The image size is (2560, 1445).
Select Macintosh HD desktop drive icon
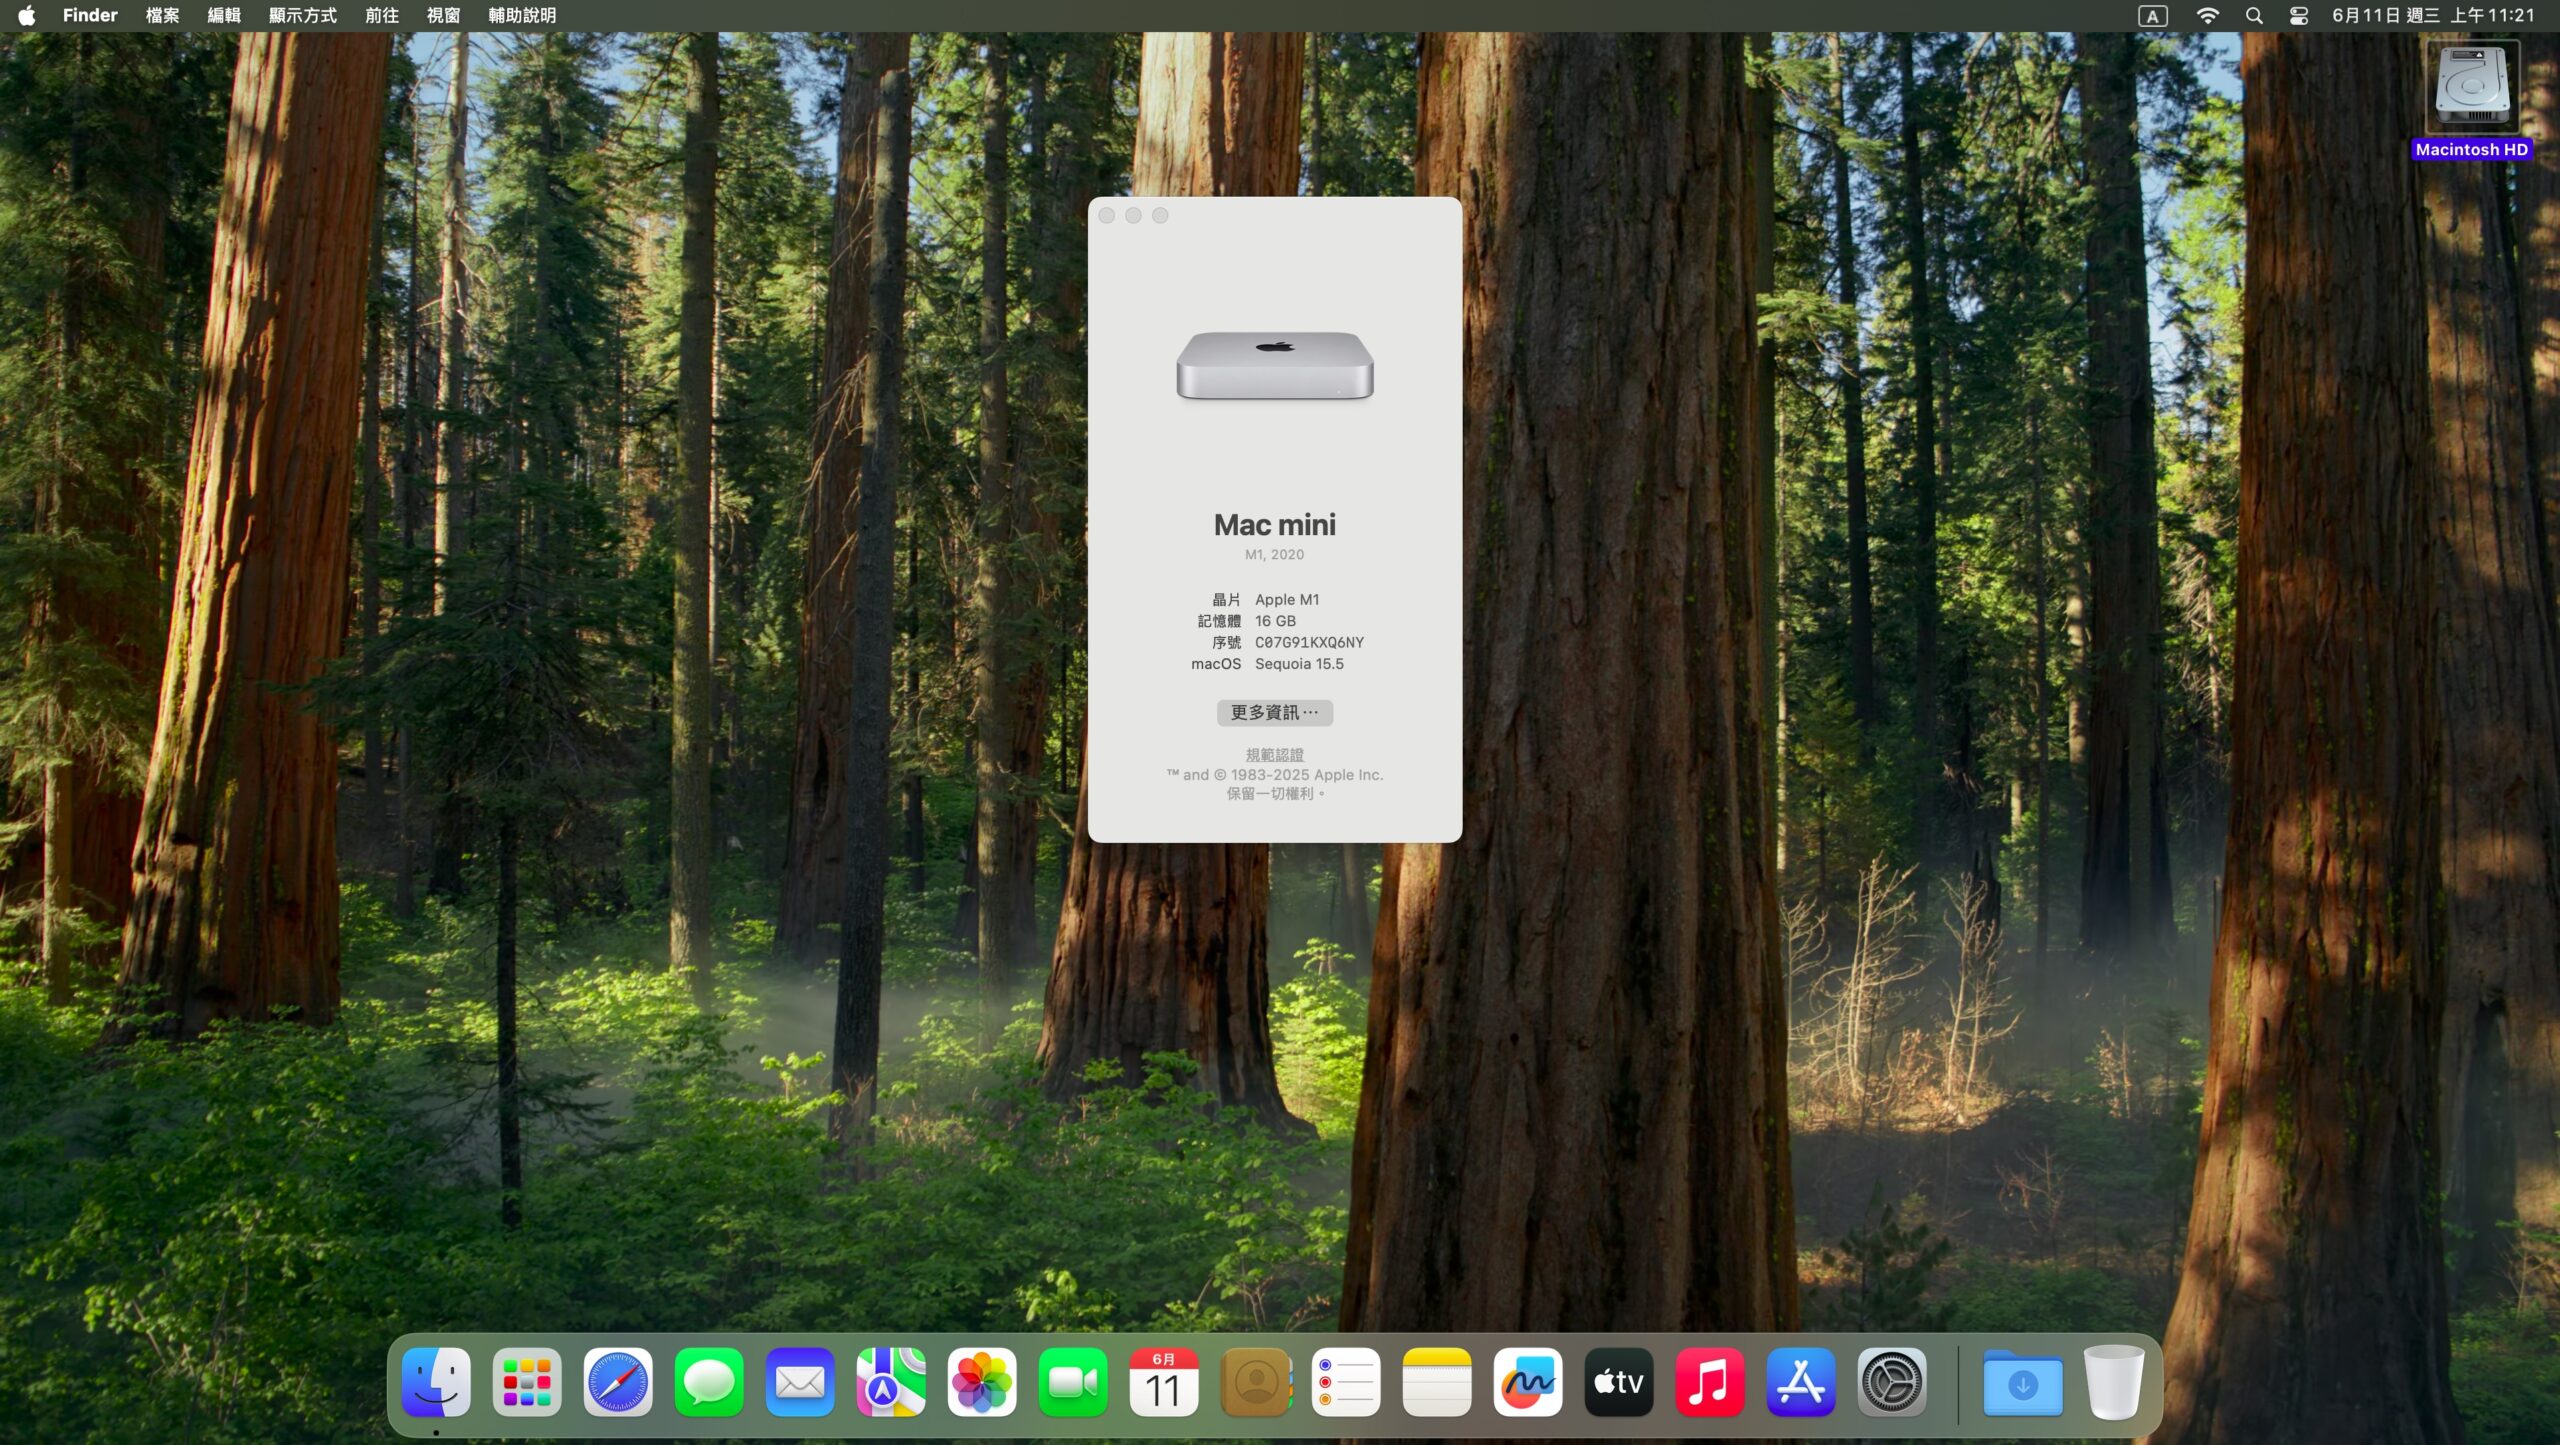click(2472, 88)
